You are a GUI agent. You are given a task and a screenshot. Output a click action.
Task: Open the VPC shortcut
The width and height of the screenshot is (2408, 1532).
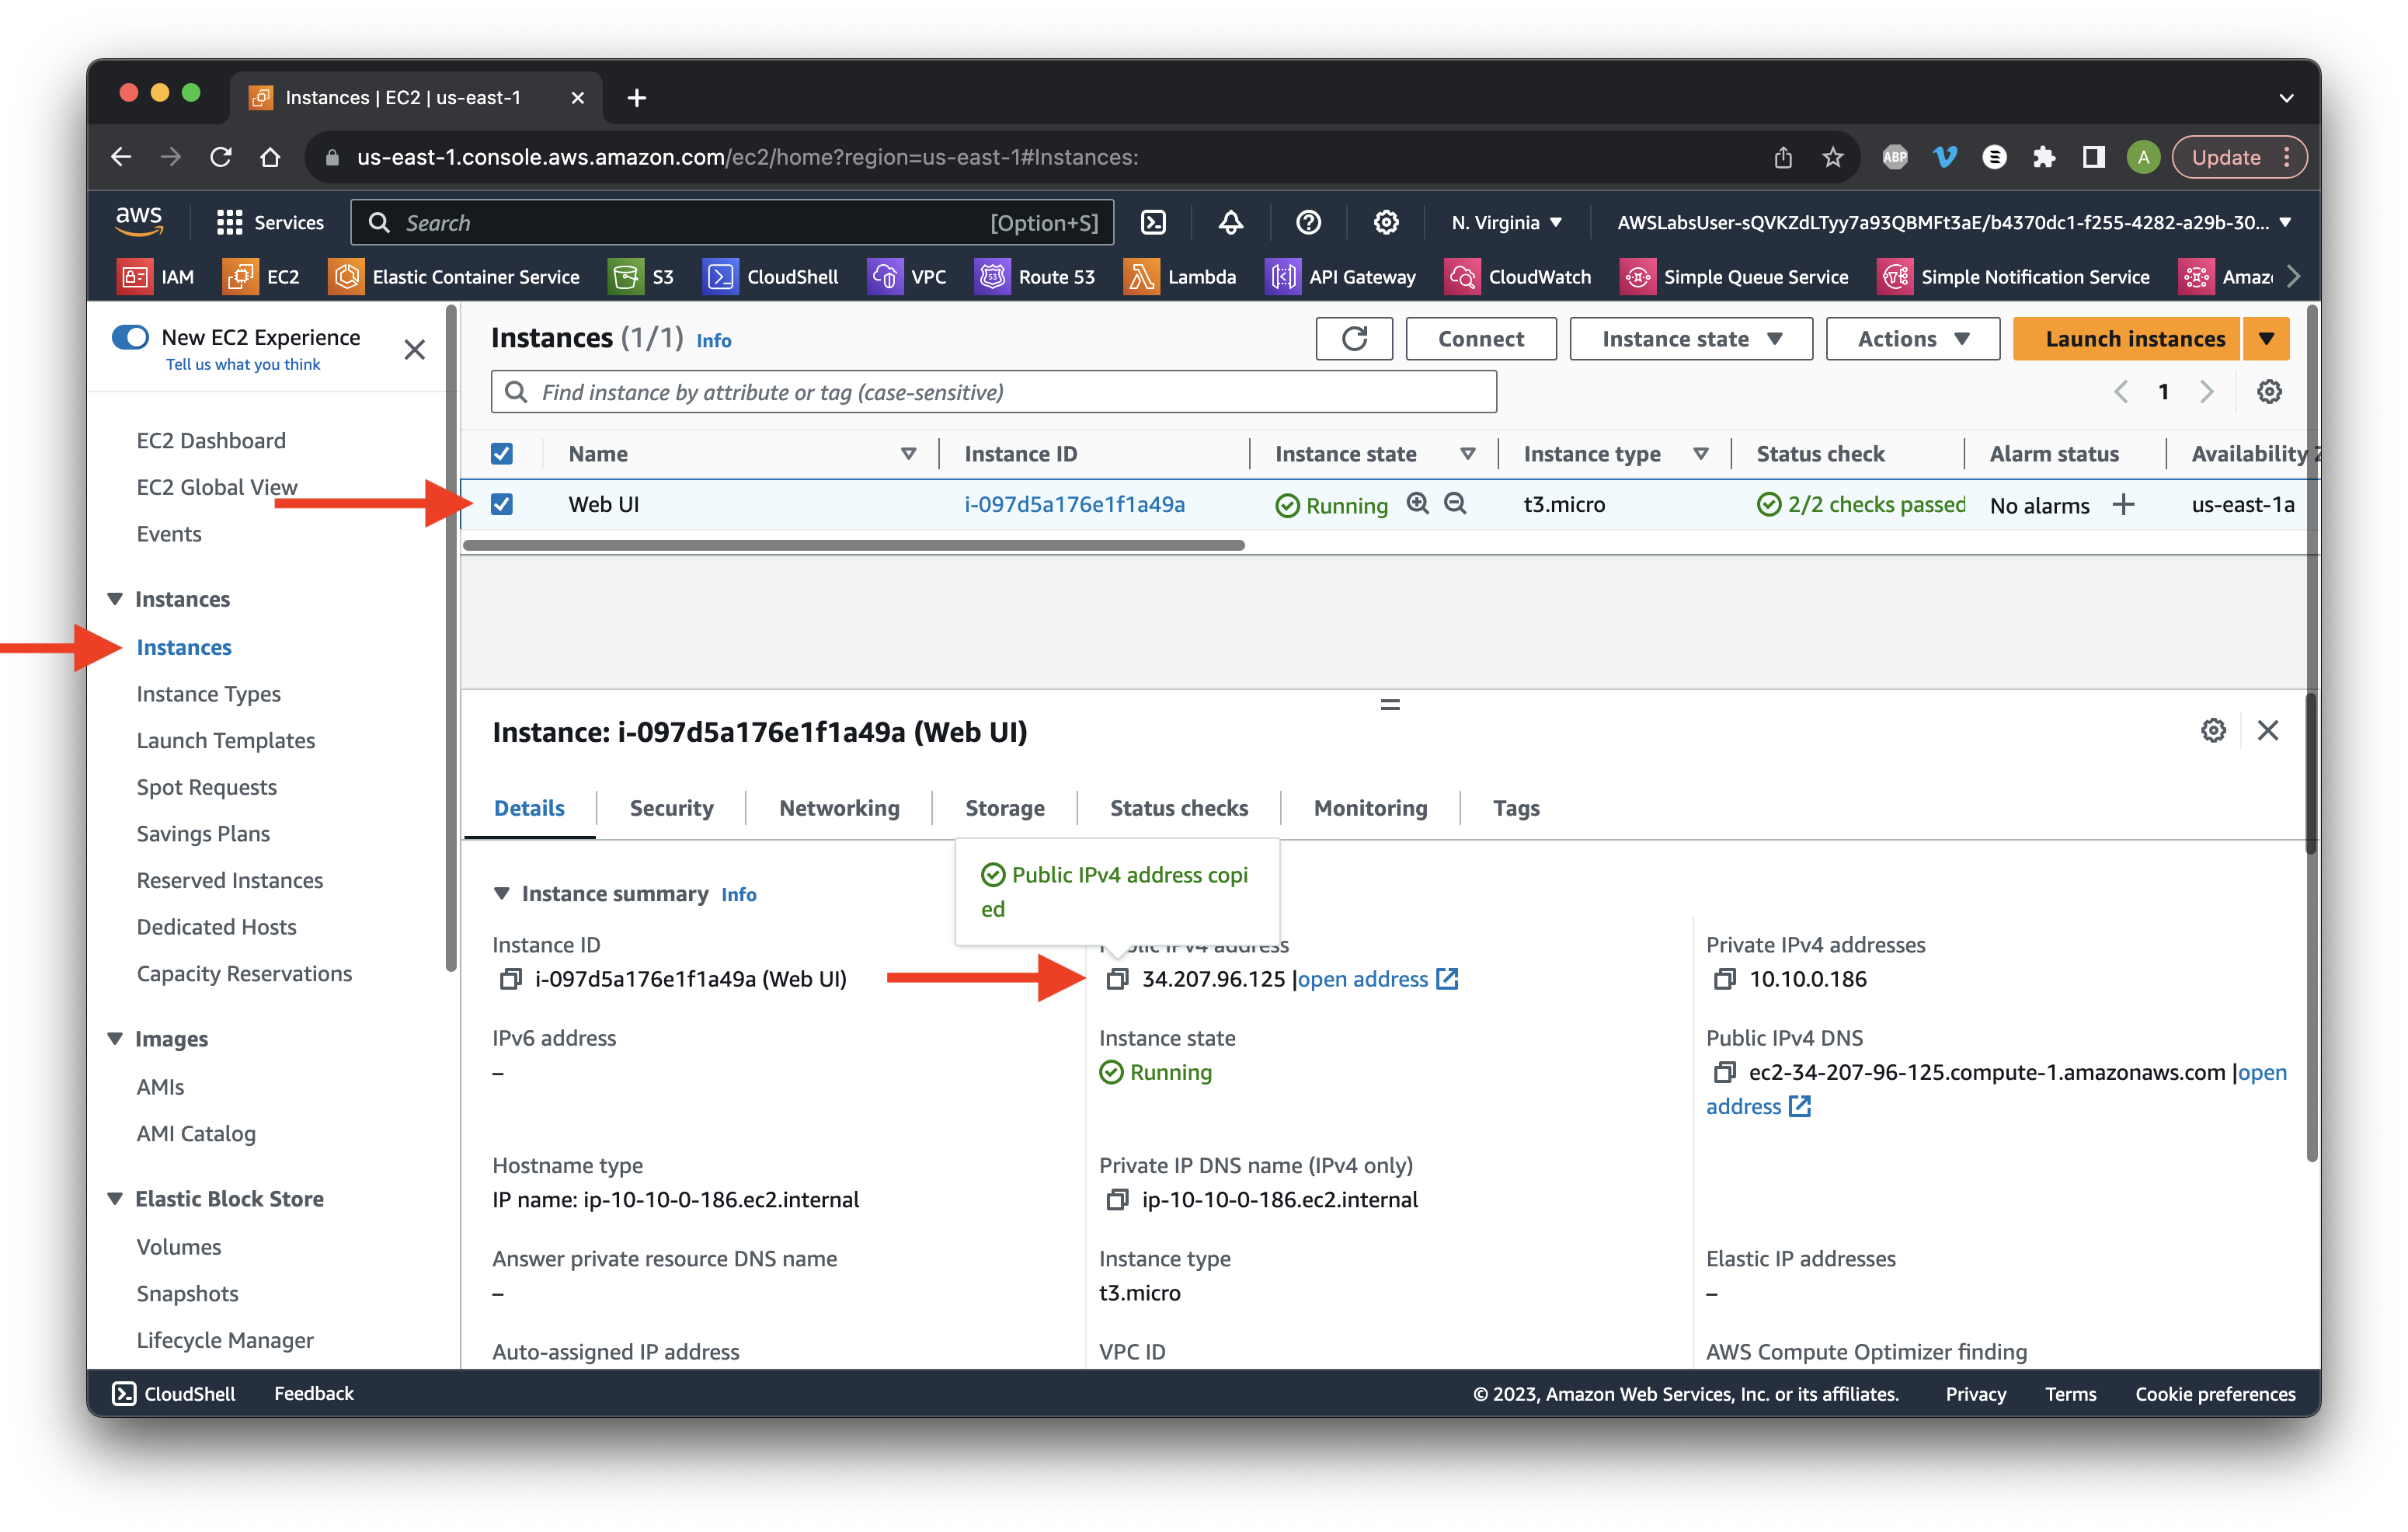coord(906,276)
